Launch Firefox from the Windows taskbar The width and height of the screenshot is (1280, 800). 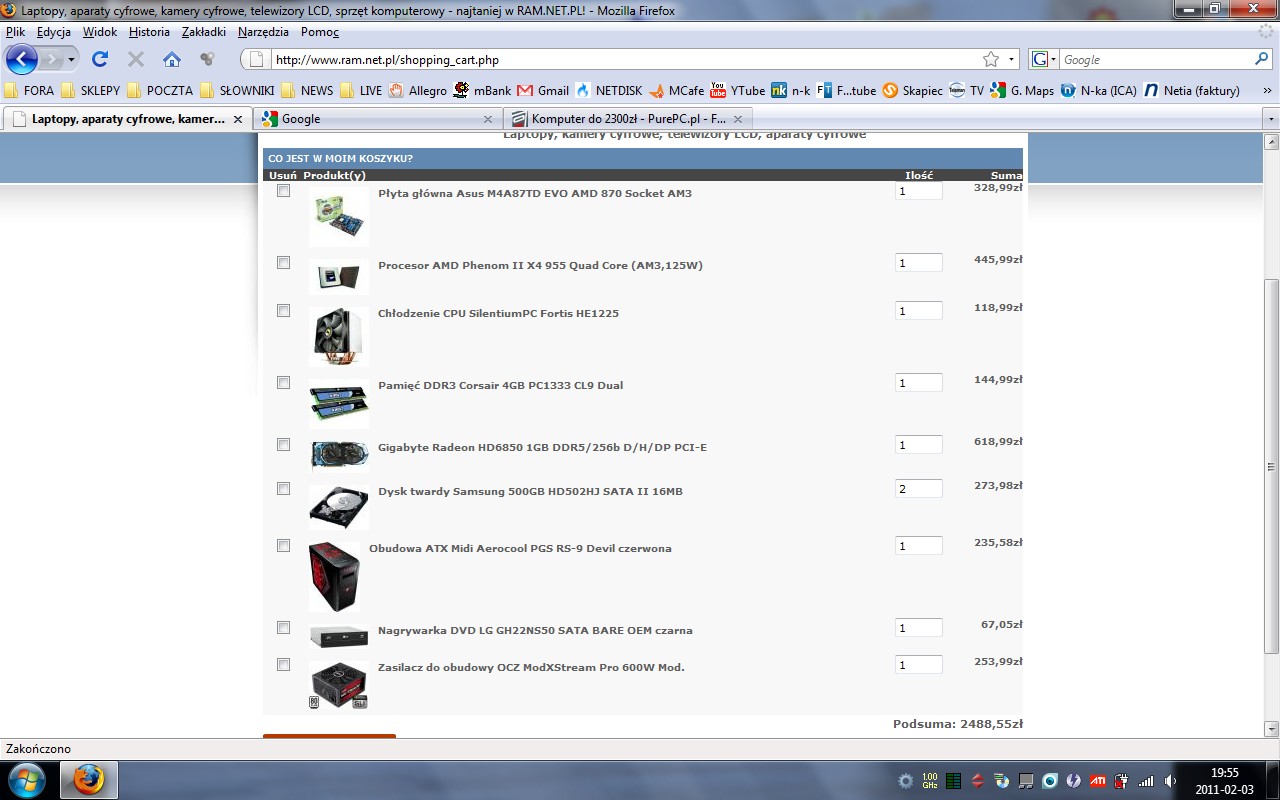(x=89, y=780)
